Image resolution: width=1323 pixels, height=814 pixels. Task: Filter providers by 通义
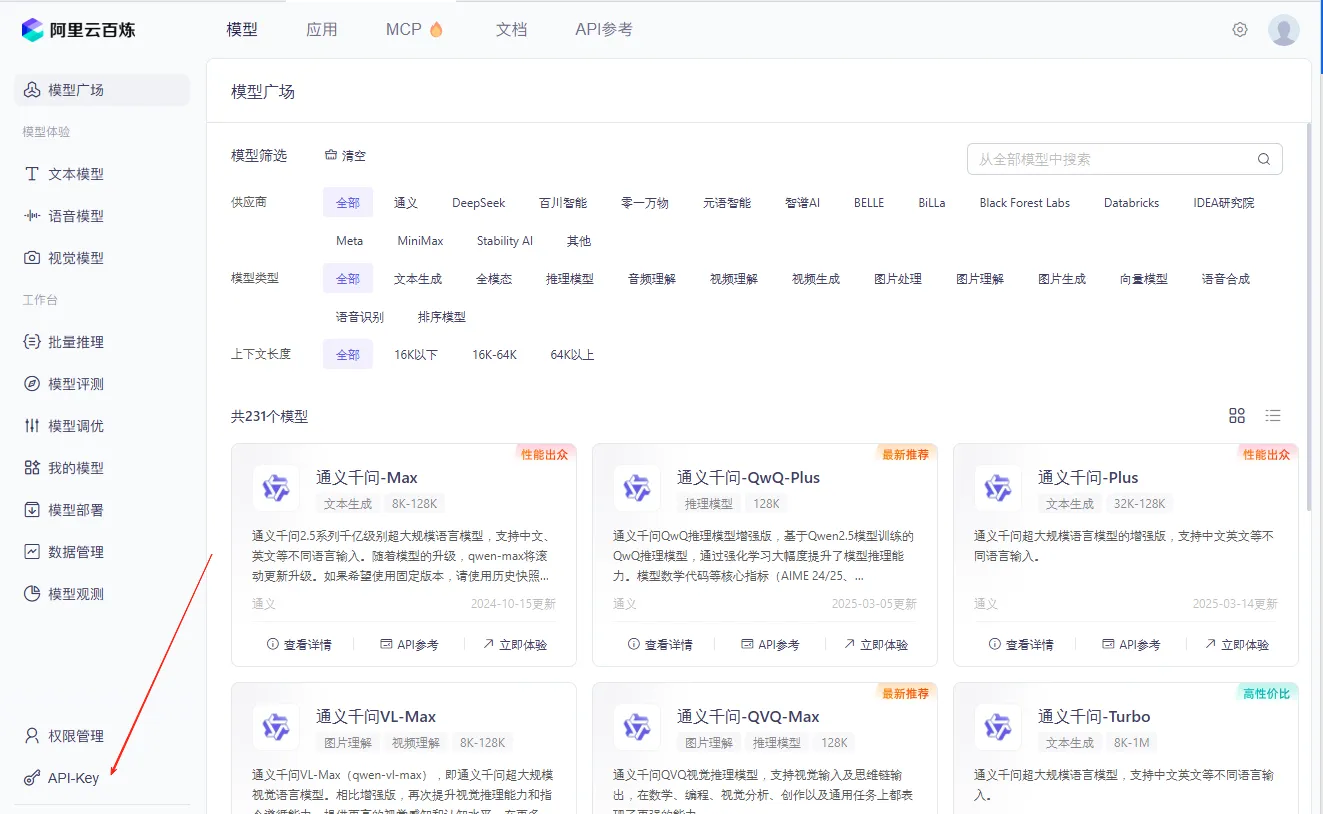click(406, 203)
